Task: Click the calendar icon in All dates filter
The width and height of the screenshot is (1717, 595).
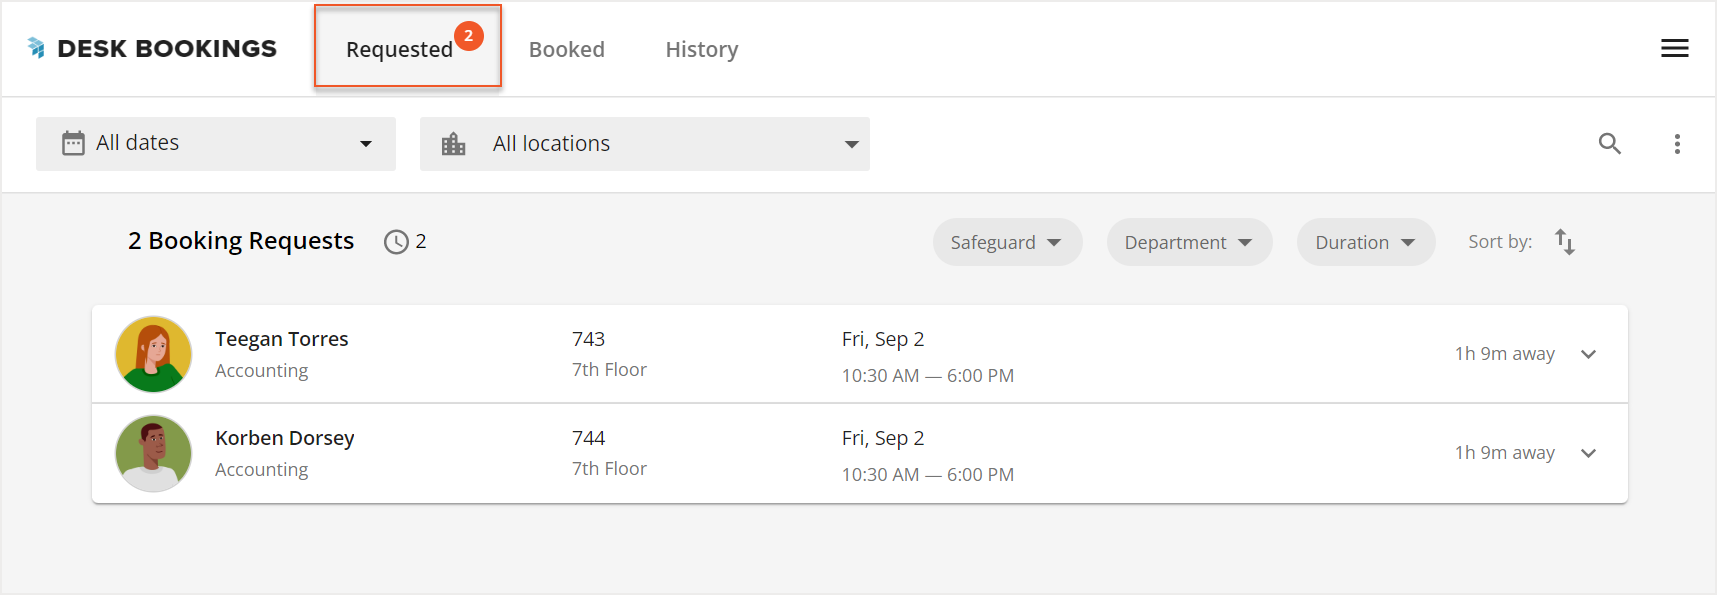Action: tap(74, 143)
